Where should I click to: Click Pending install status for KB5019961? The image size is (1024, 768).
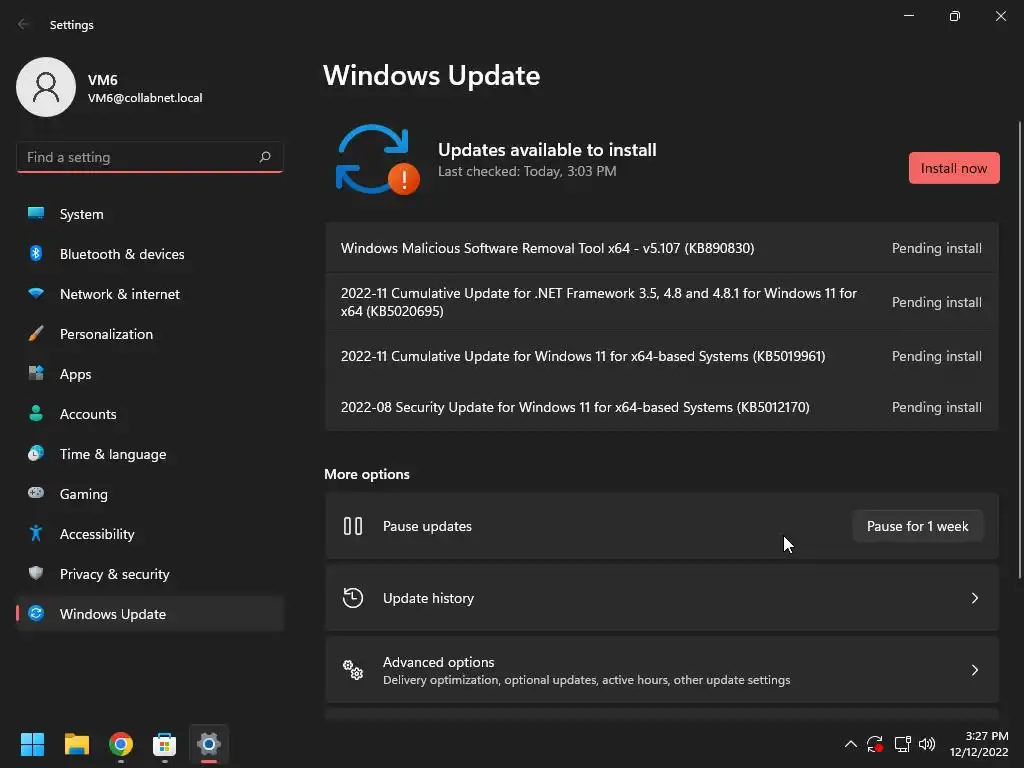point(936,356)
